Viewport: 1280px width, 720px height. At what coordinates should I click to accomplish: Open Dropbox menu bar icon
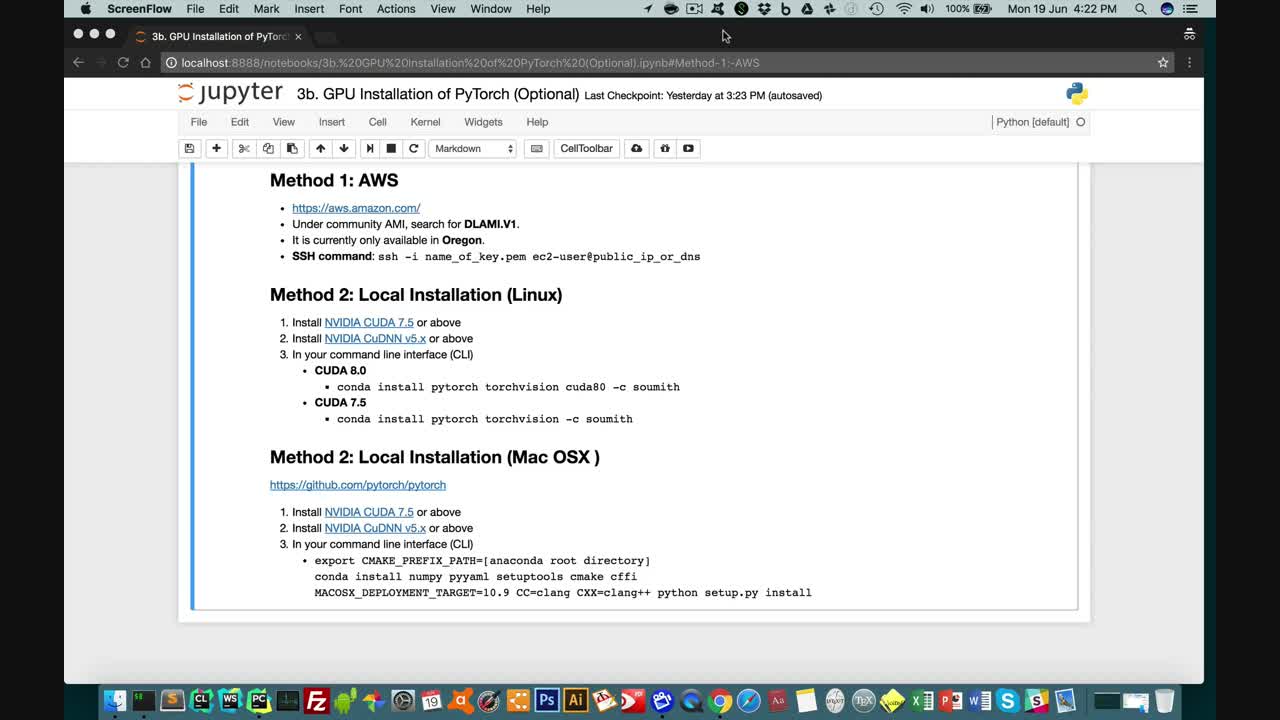(764, 9)
